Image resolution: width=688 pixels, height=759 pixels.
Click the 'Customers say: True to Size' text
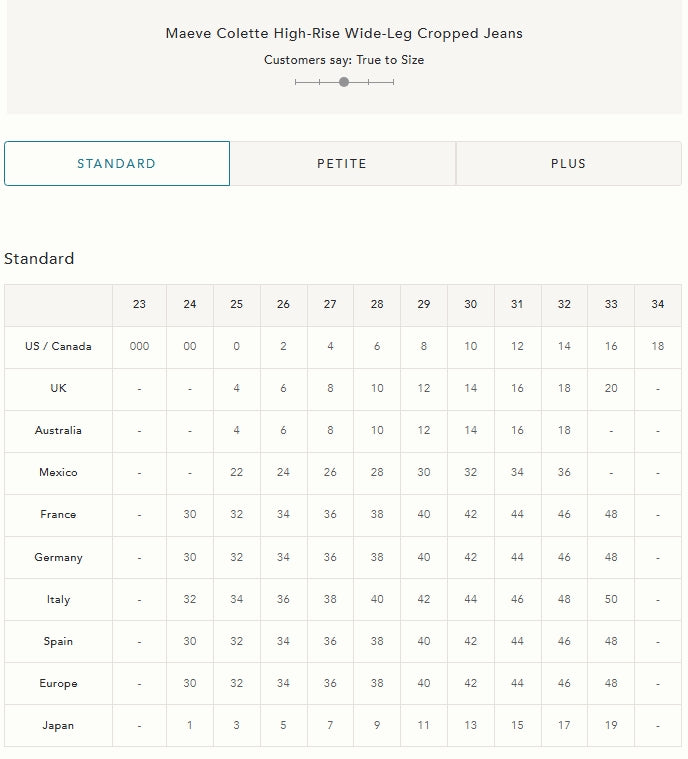click(344, 60)
